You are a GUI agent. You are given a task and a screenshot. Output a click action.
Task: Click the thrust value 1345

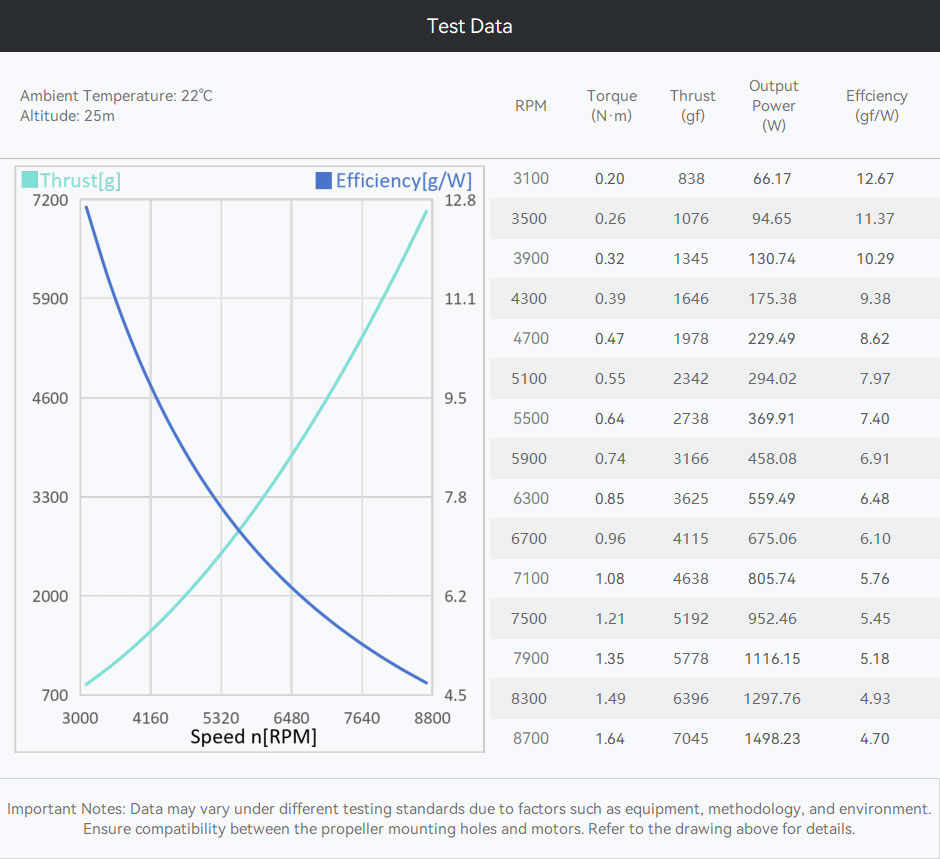tap(691, 259)
